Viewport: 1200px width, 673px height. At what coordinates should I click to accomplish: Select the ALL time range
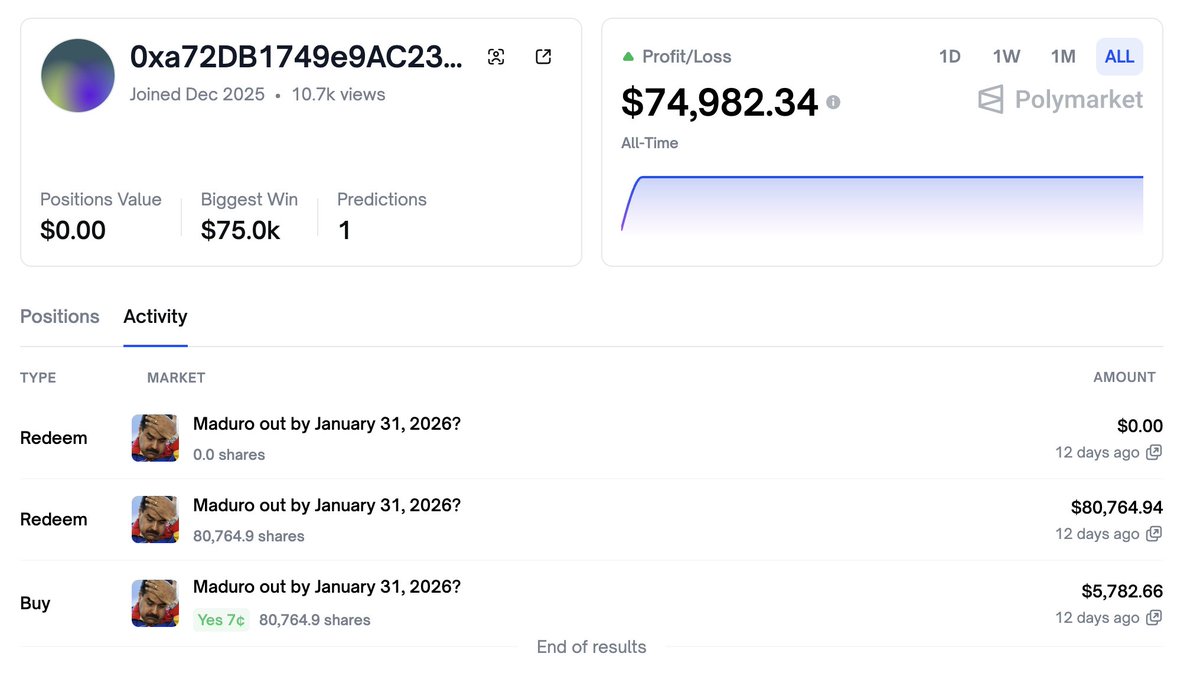[1119, 57]
